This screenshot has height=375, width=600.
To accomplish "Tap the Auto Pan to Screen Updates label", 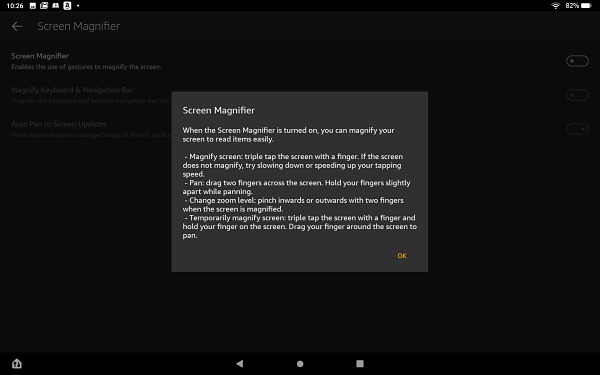I will pos(59,124).
